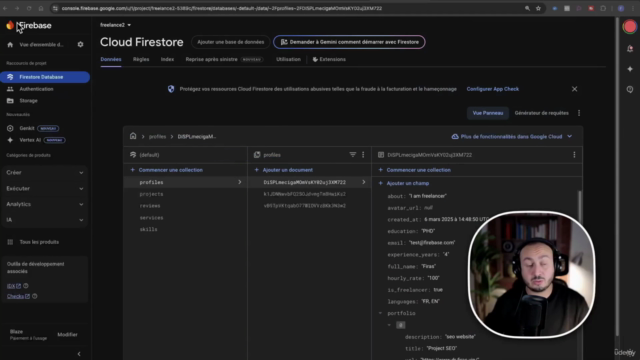
Task: Click the filter icon in profiles column
Action: point(353,155)
